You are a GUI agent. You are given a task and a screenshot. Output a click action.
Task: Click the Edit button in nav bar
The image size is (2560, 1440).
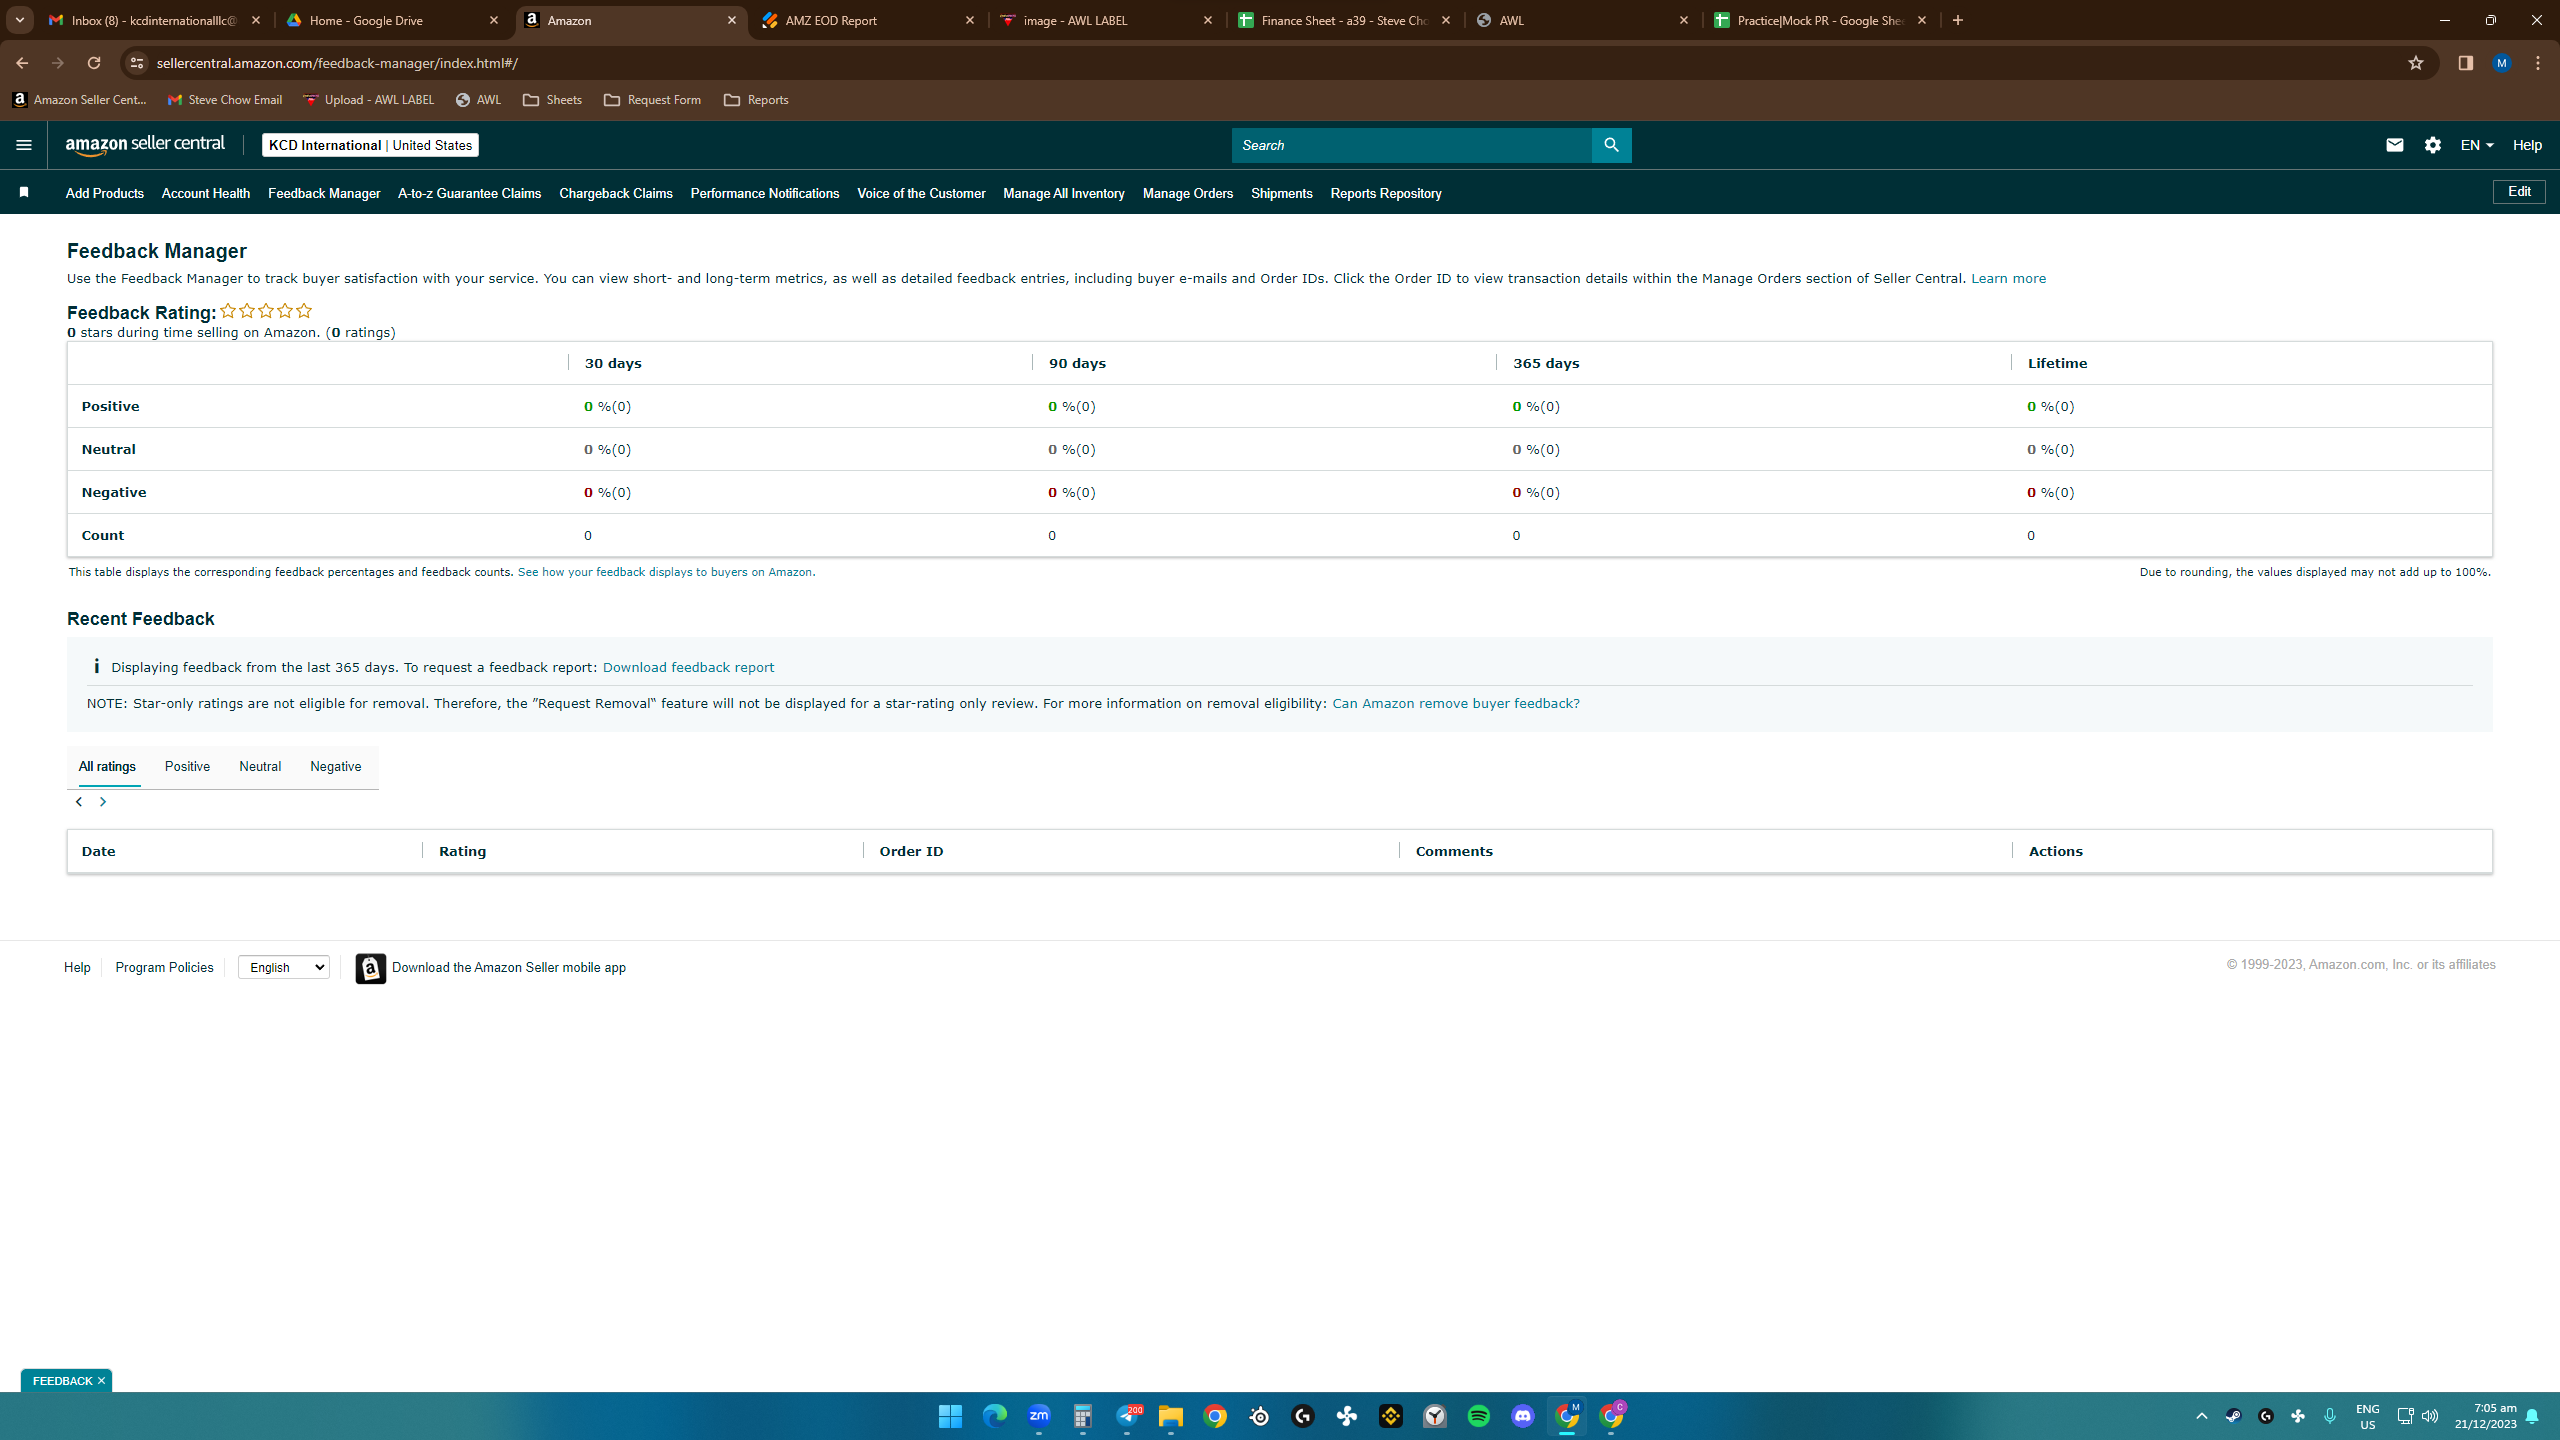[x=2519, y=192]
